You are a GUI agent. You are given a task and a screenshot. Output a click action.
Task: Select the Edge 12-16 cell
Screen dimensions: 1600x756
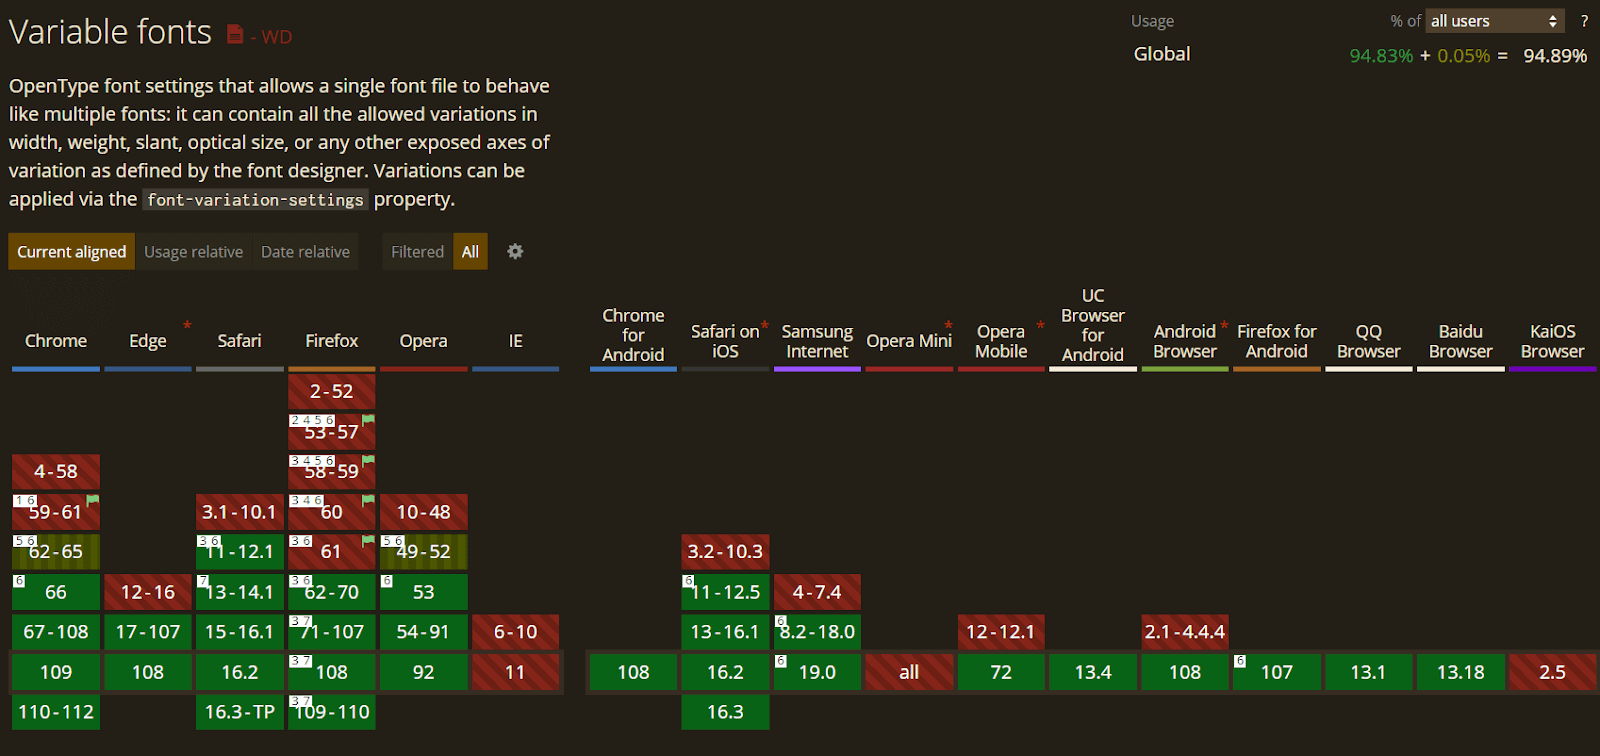148,592
